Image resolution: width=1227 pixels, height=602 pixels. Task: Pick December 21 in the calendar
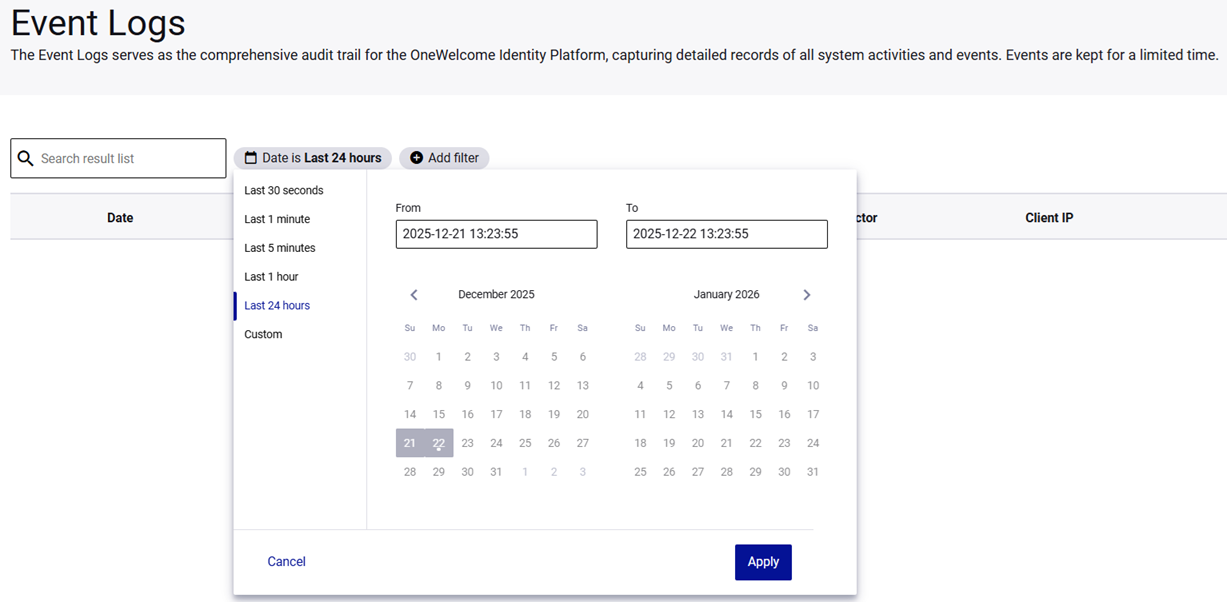pyautogui.click(x=410, y=443)
